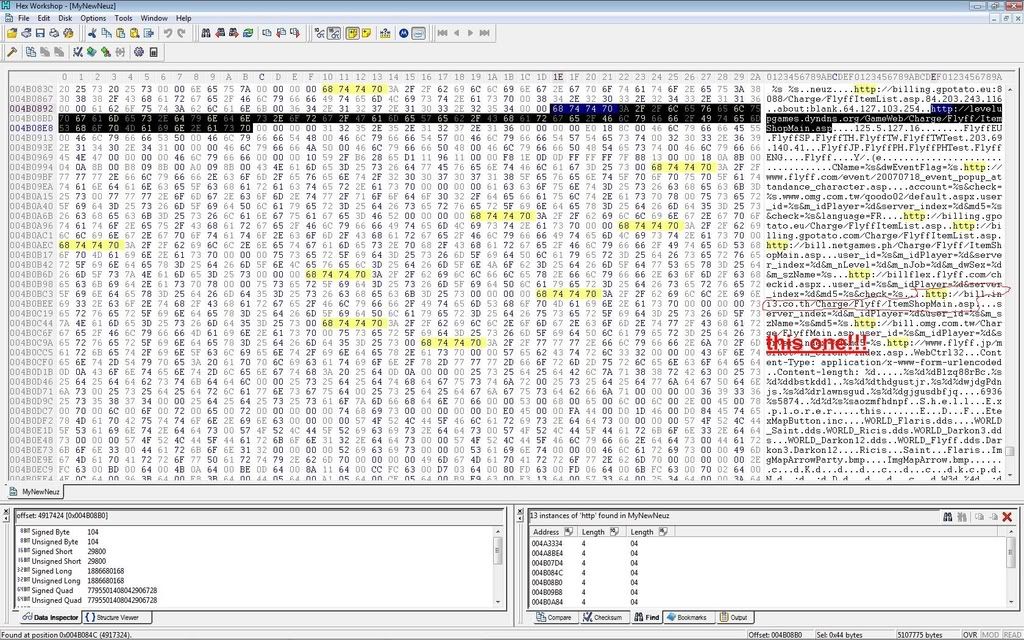Switch to the Checksum tab
The width and height of the screenshot is (1024, 640).
click(x=607, y=618)
